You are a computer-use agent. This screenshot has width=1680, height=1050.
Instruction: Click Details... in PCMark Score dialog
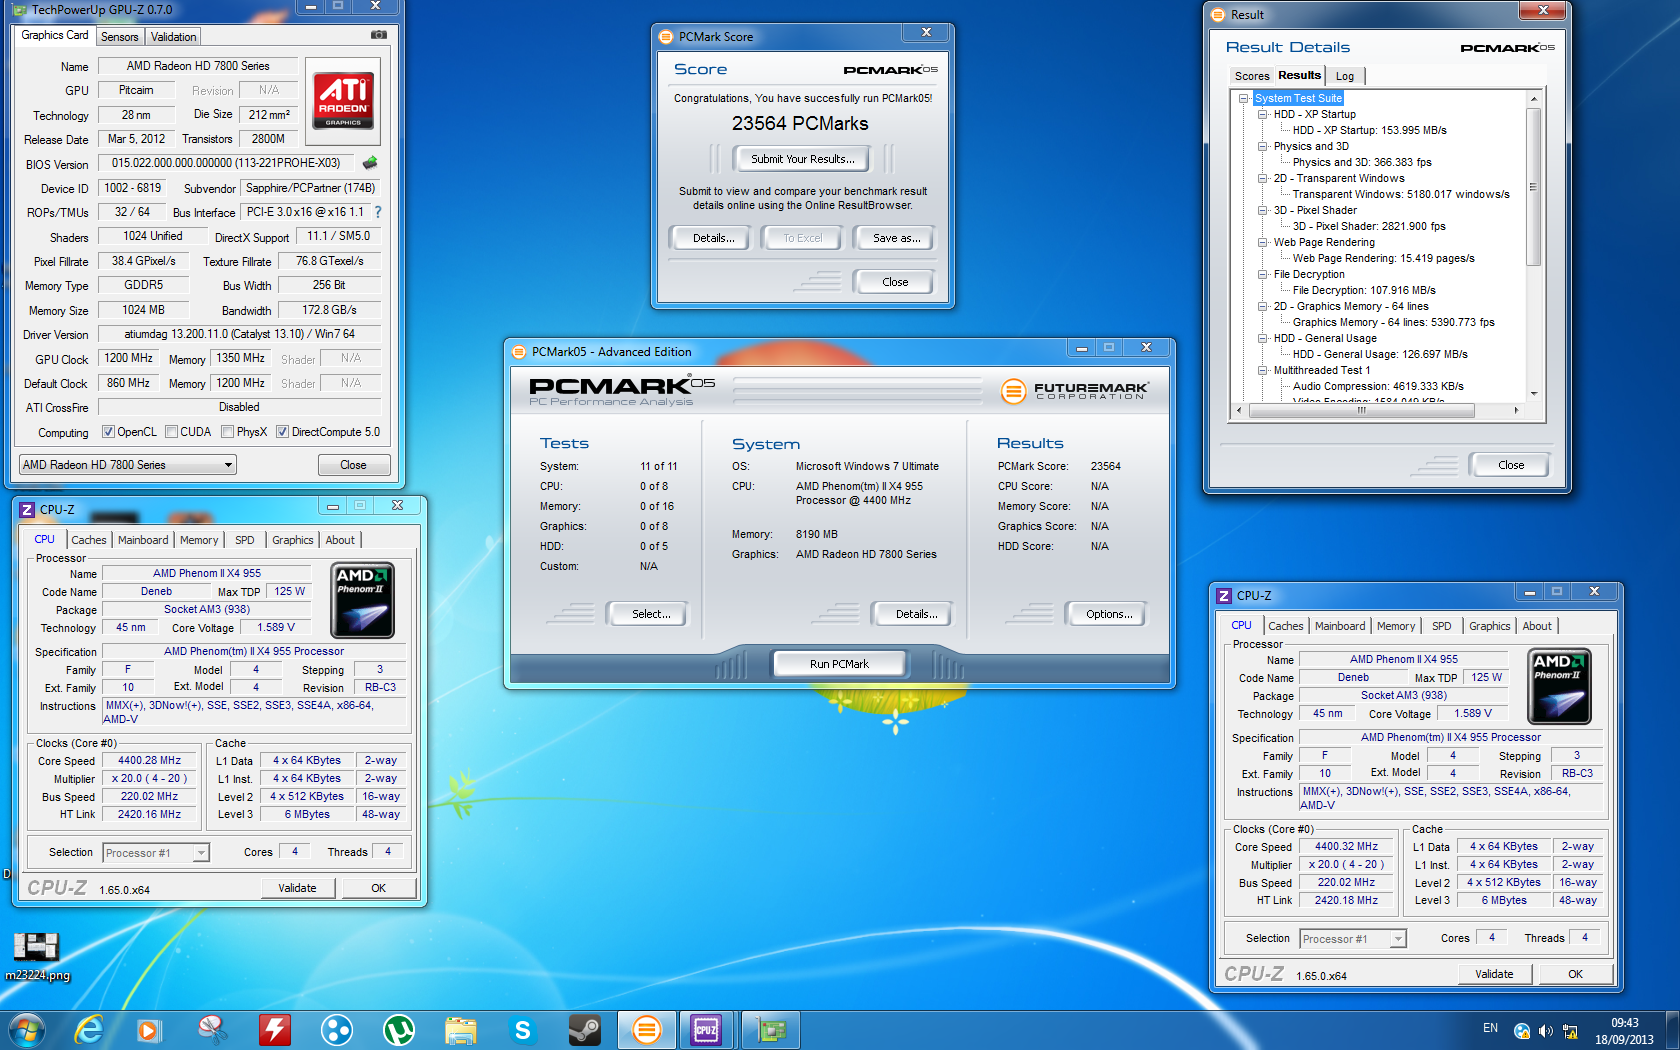pos(714,238)
